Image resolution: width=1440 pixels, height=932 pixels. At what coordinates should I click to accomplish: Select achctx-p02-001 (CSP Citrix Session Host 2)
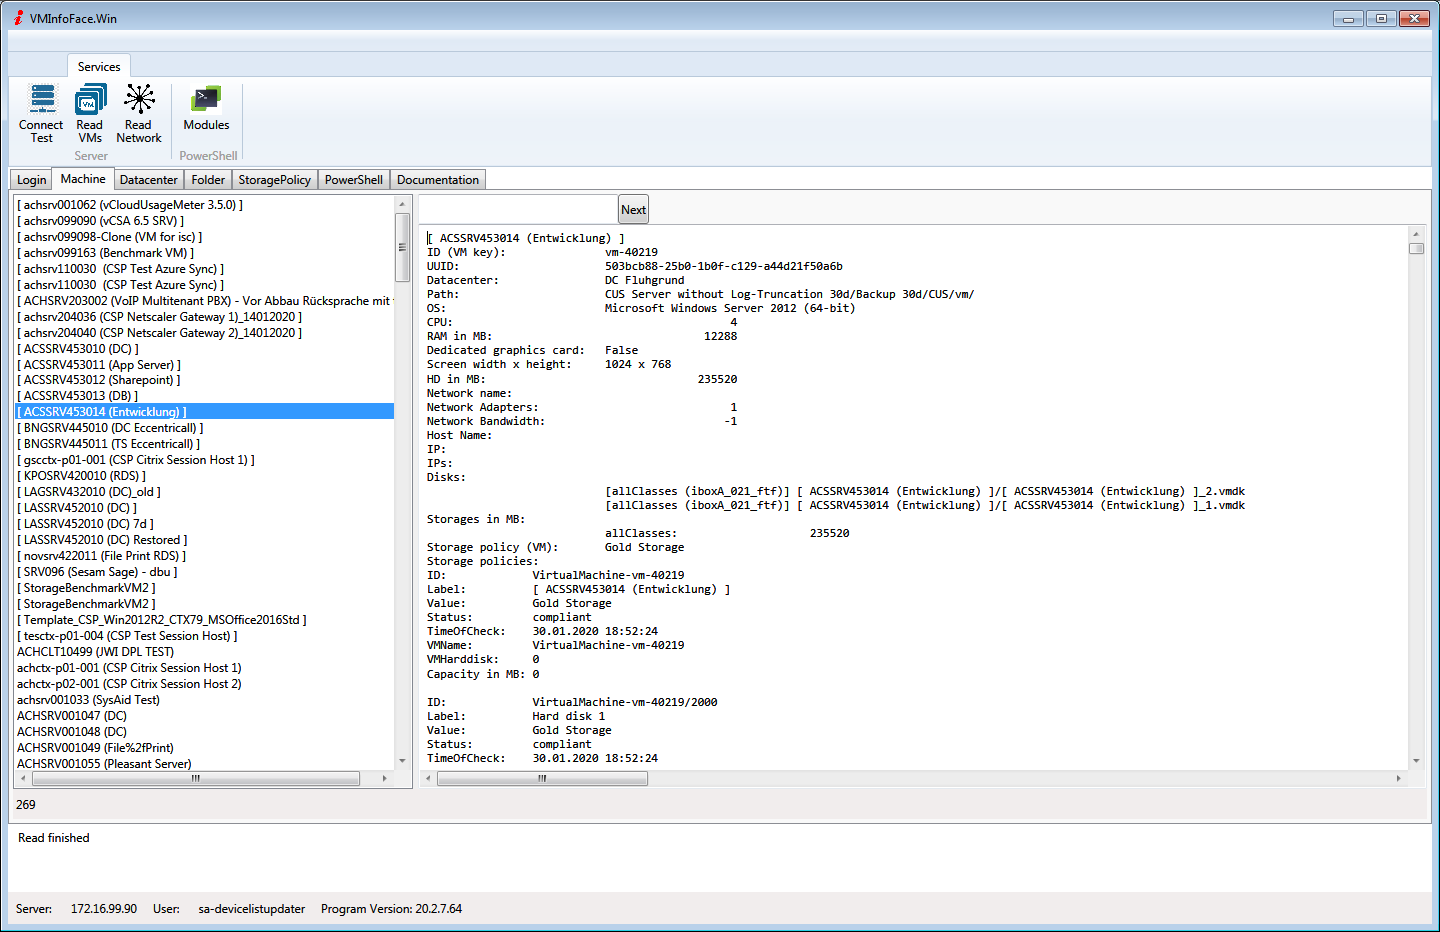tap(129, 684)
